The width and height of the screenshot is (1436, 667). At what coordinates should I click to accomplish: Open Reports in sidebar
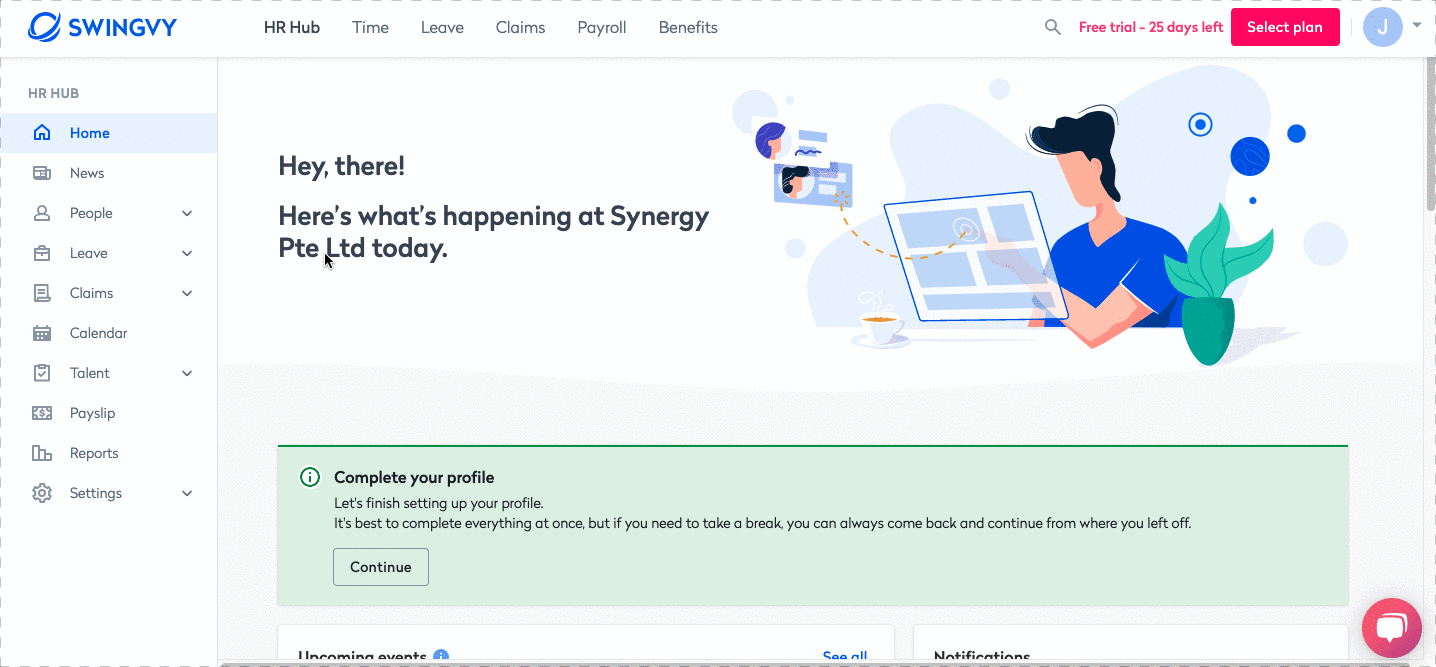108,453
